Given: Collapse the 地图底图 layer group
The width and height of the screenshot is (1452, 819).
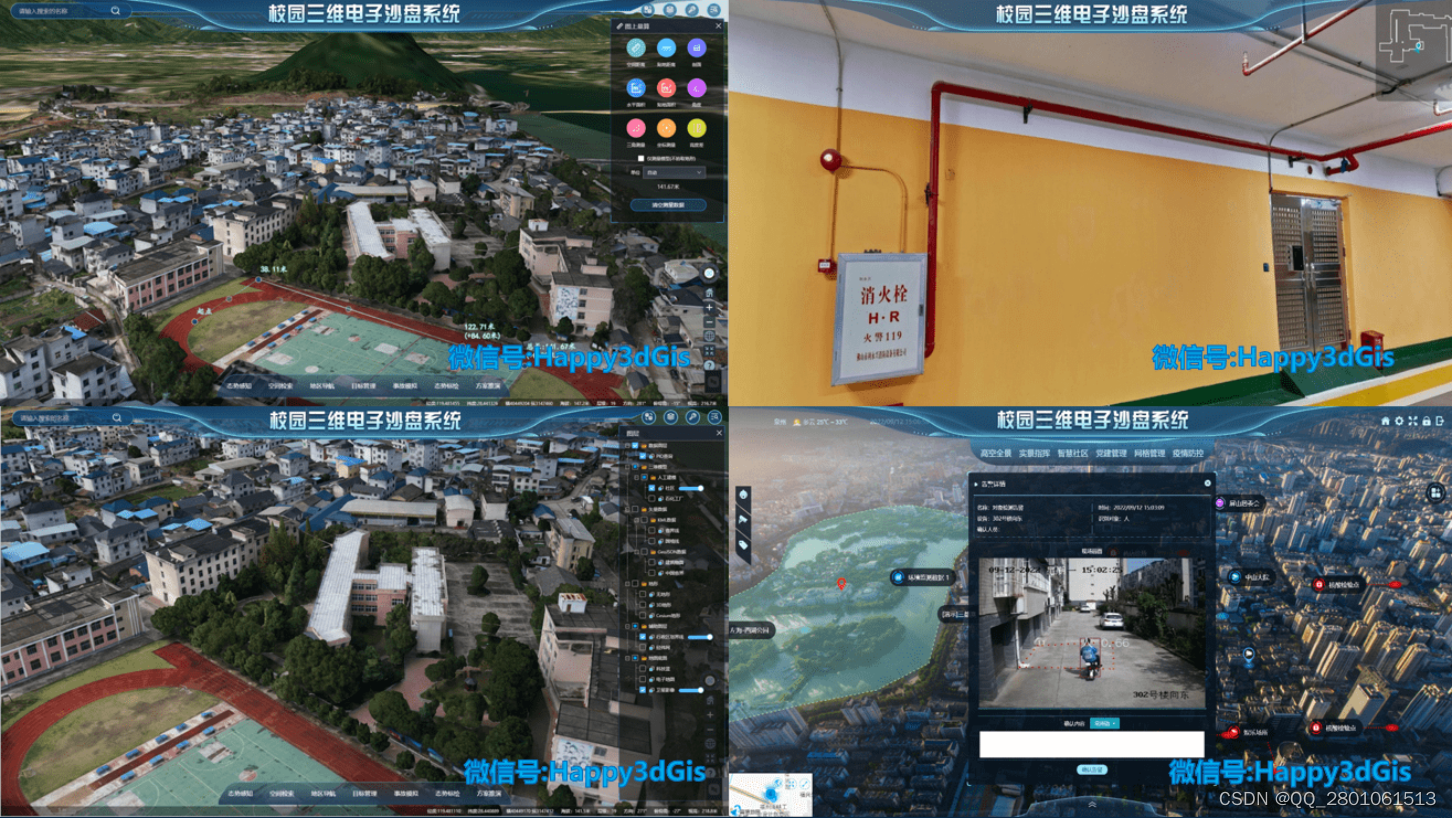Looking at the screenshot, I should click(x=627, y=658).
